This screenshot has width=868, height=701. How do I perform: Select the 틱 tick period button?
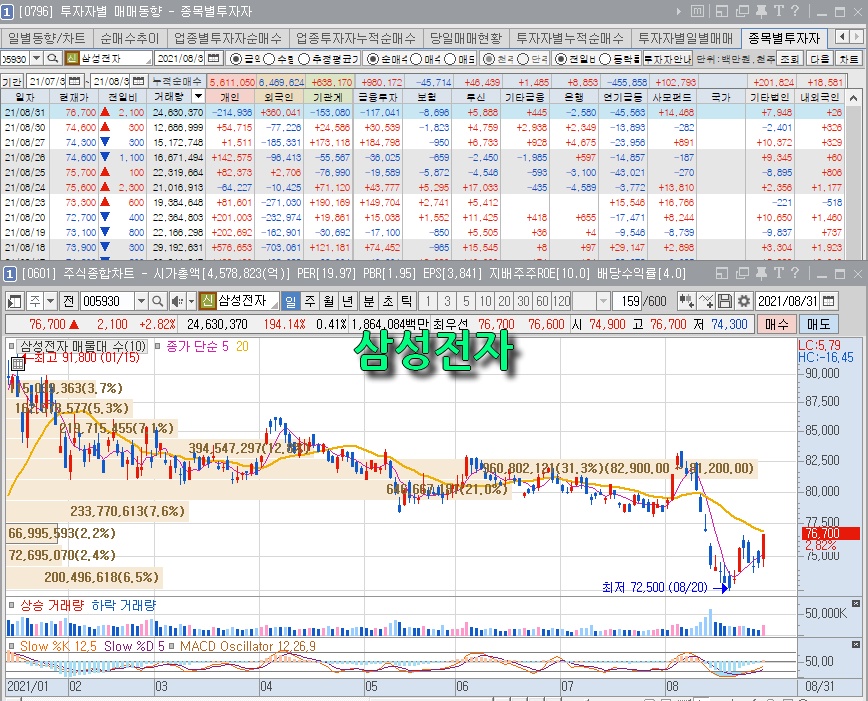[406, 301]
